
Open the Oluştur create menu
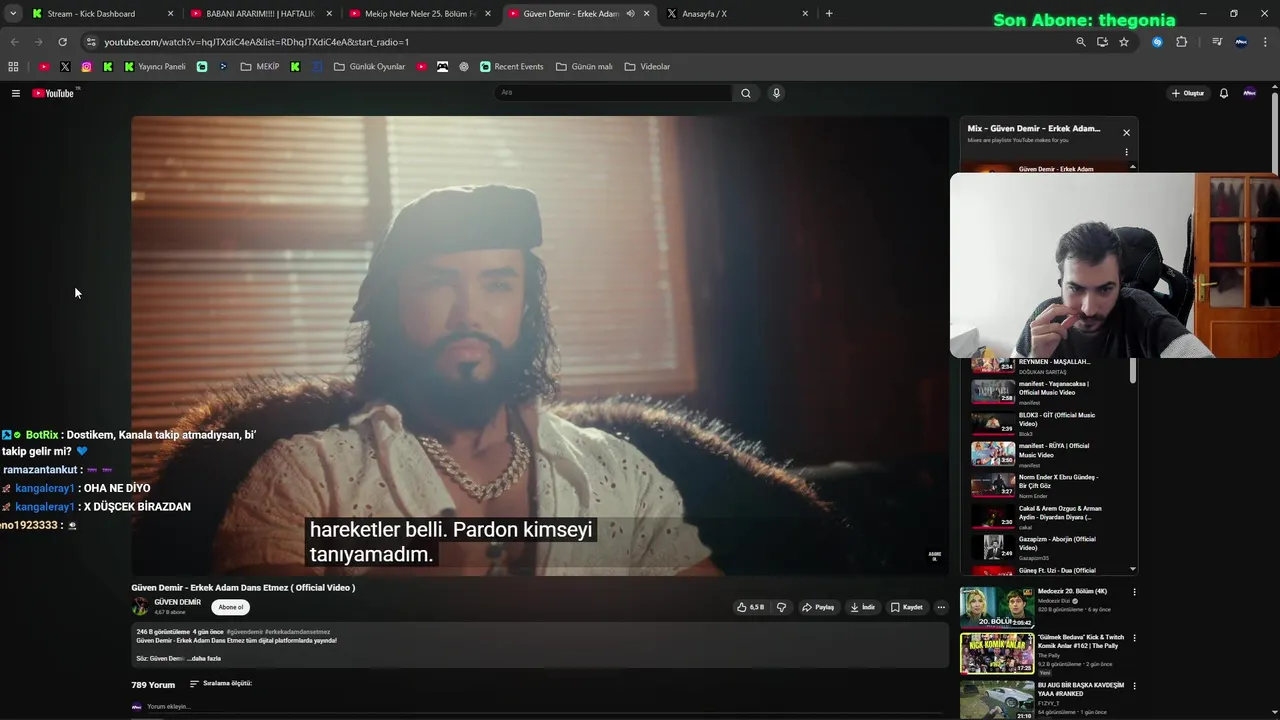pyautogui.click(x=1188, y=93)
